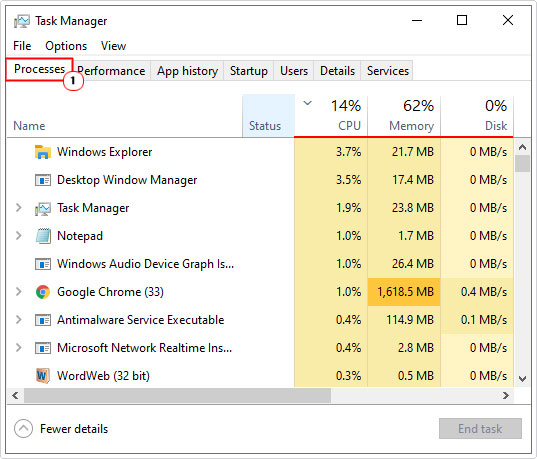Click the Task Manager title bar icon
537x459 pixels.
pos(22,21)
